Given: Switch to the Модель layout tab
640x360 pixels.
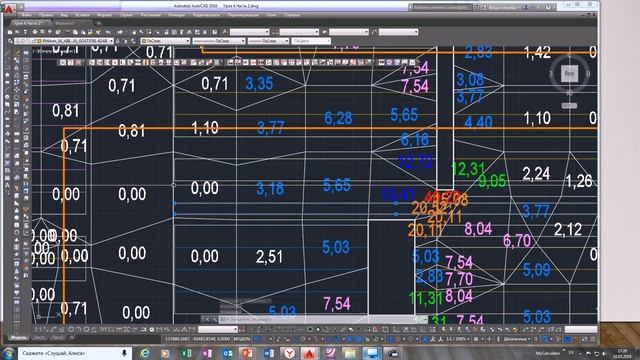Looking at the screenshot, I should [x=18, y=338].
